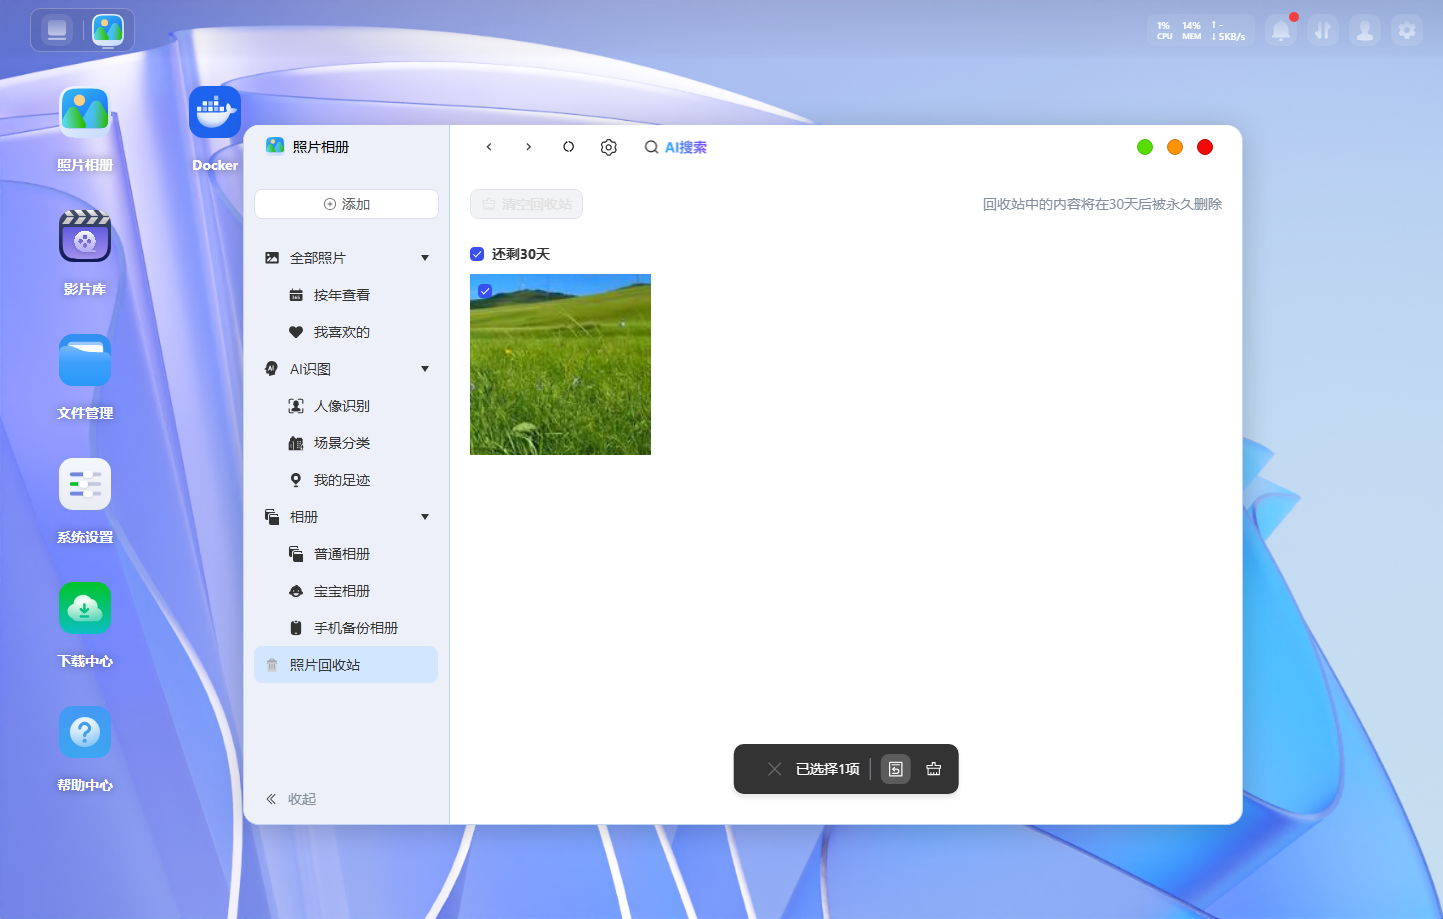Click the 照片相册 window title icon
This screenshot has width=1443, height=919.
[x=275, y=146]
